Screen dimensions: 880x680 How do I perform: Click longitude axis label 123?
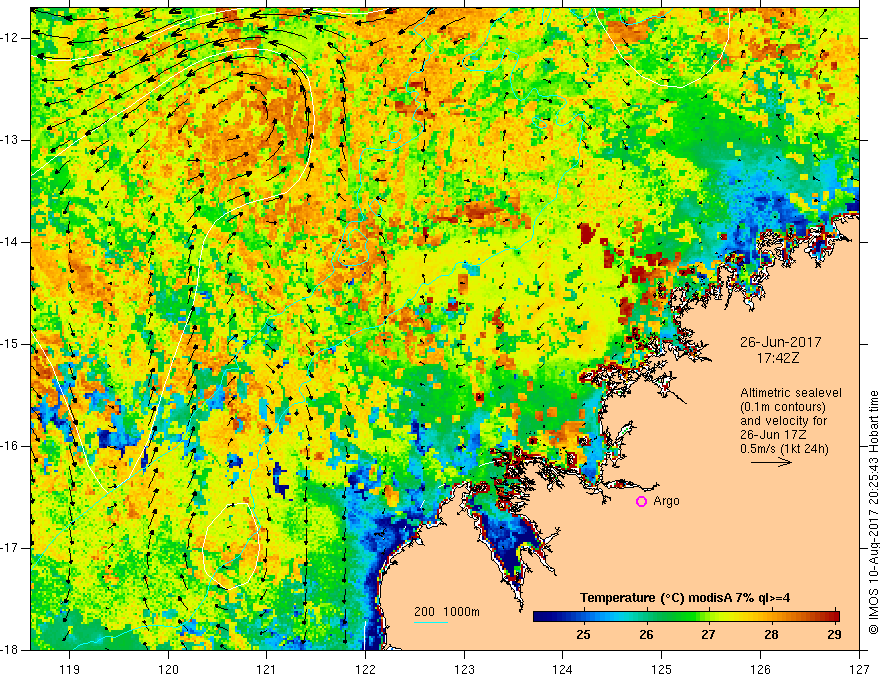[x=464, y=668]
